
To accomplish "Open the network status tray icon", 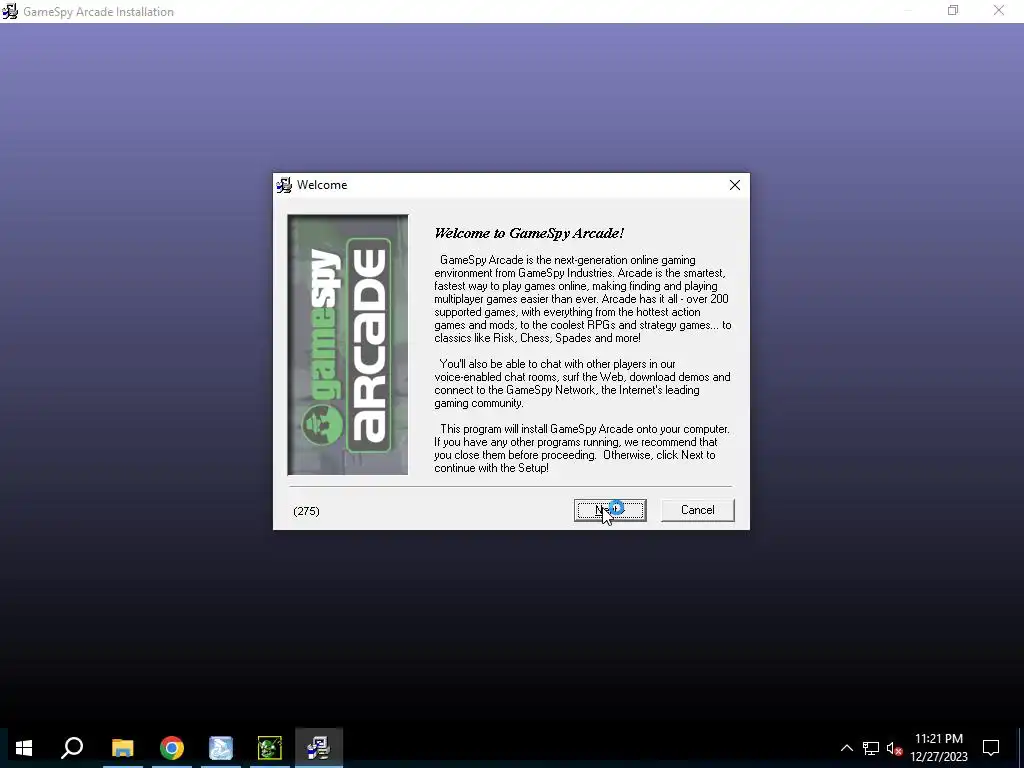I will coord(871,748).
